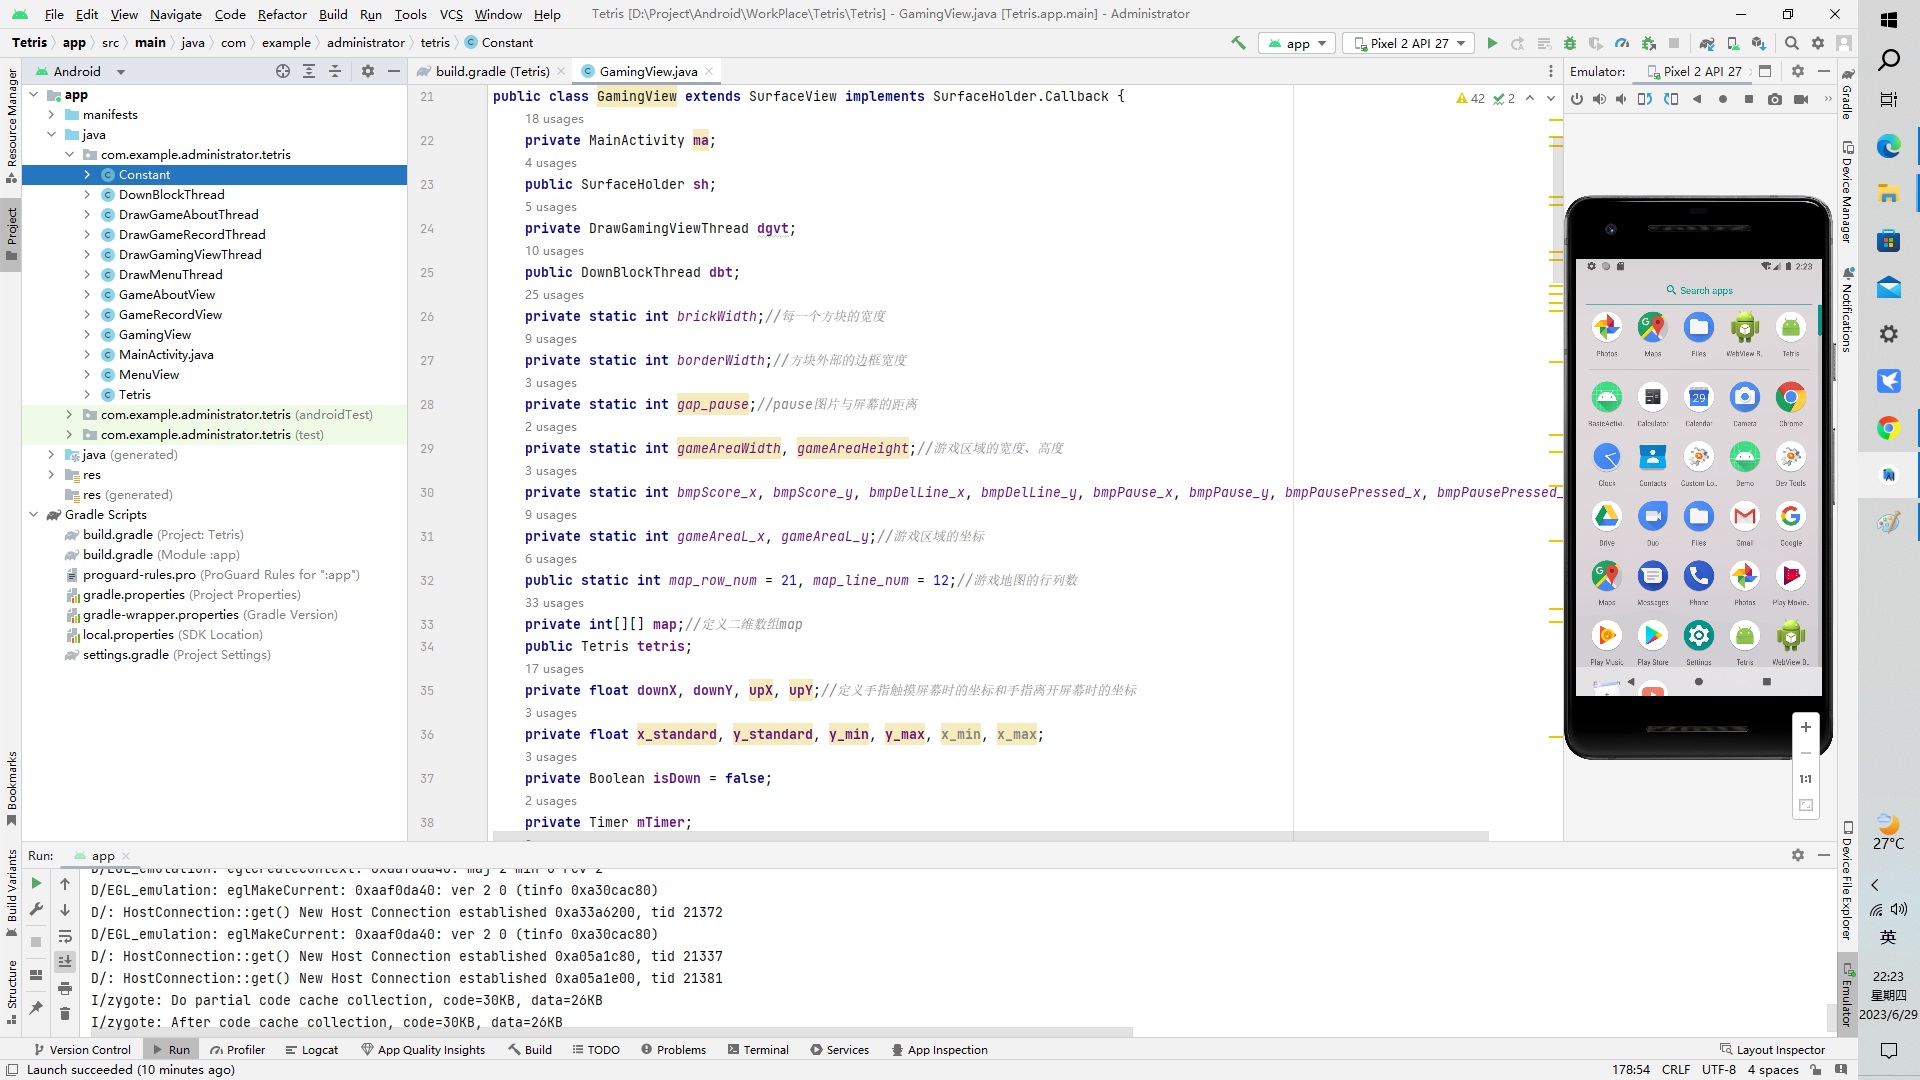Attach debugger to Android process
Viewport: 1920px width, 1080px height.
1648,43
